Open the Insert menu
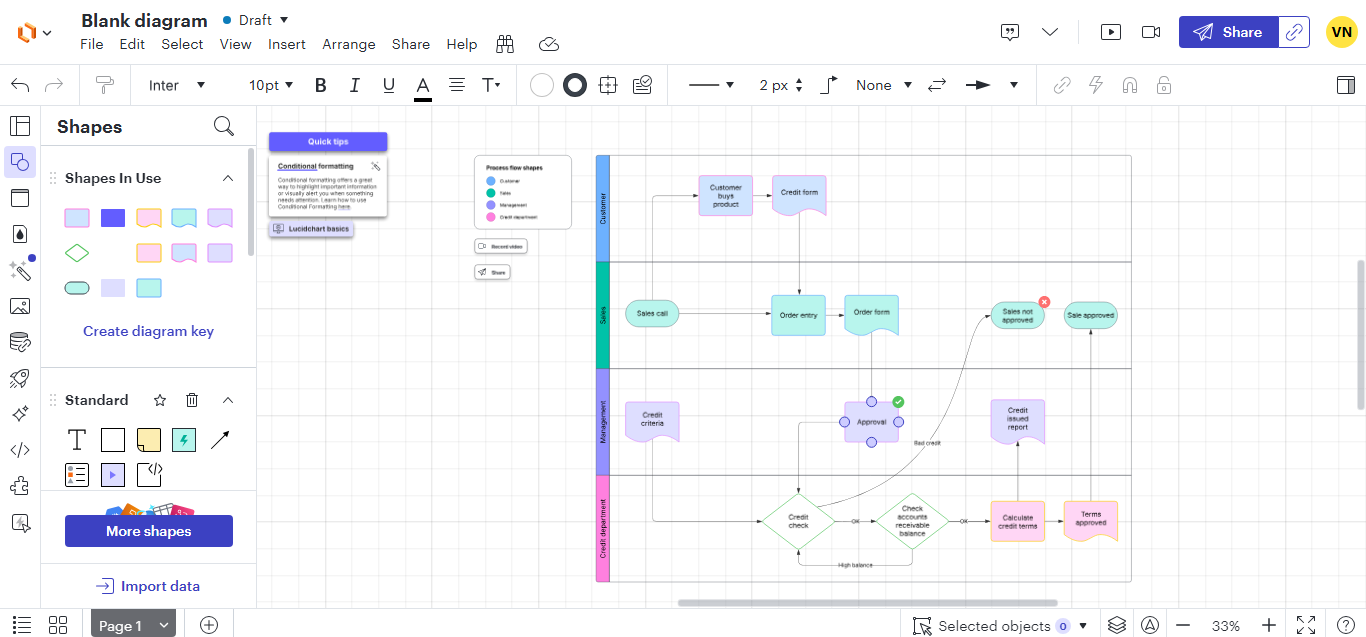Image resolution: width=1366 pixels, height=637 pixels. click(287, 44)
